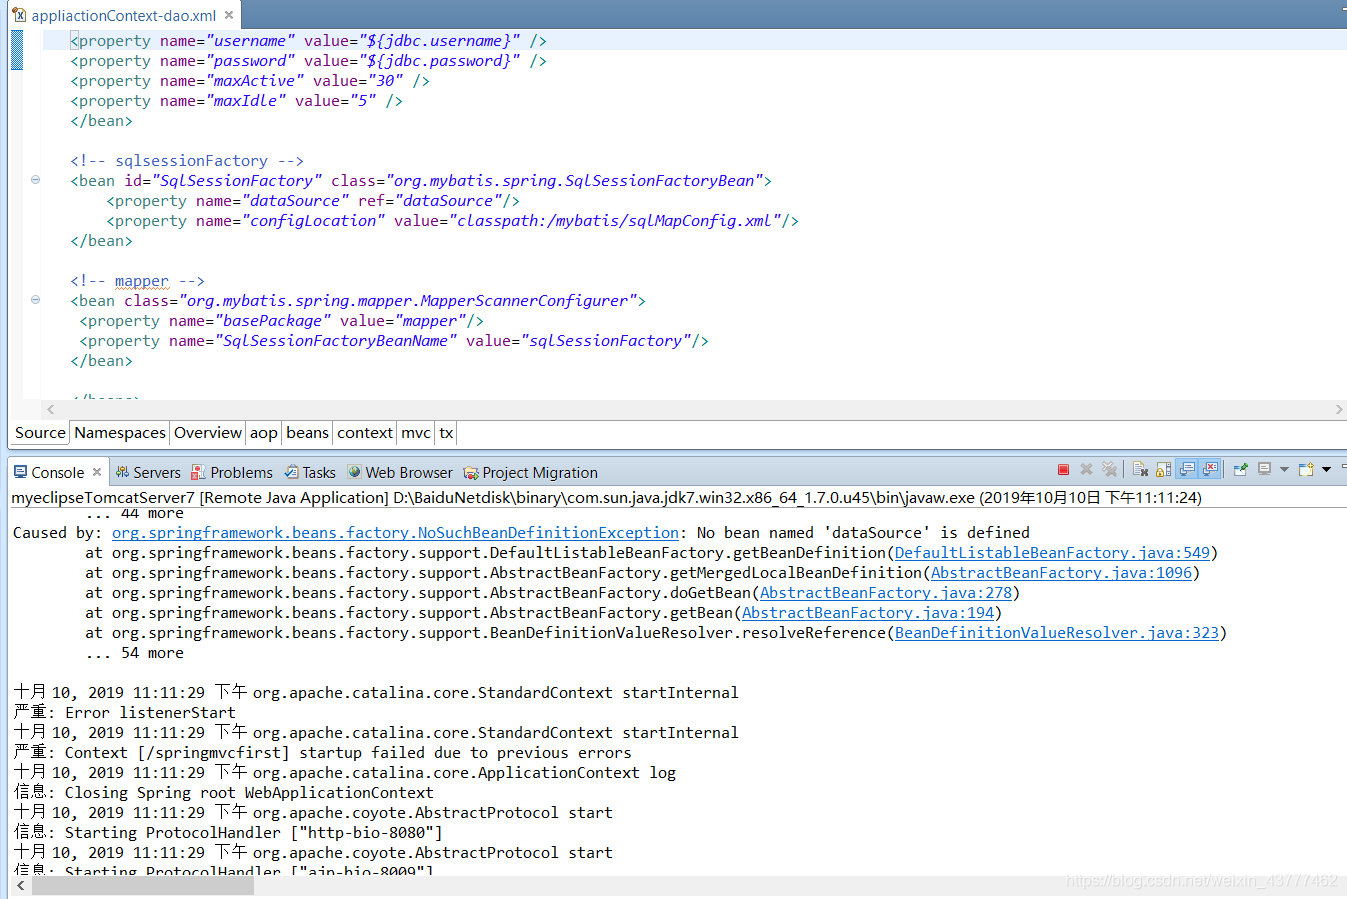Open AbstractBeanFactory.java:278 stack link

886,593
